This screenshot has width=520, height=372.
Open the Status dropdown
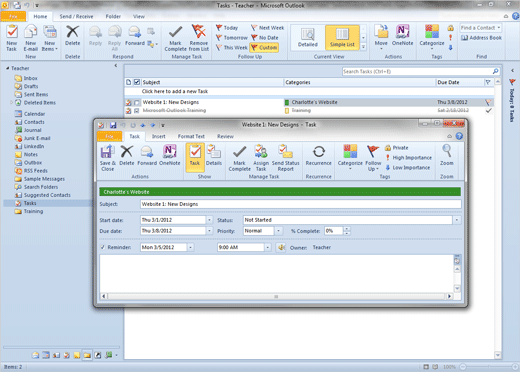[x=457, y=220]
